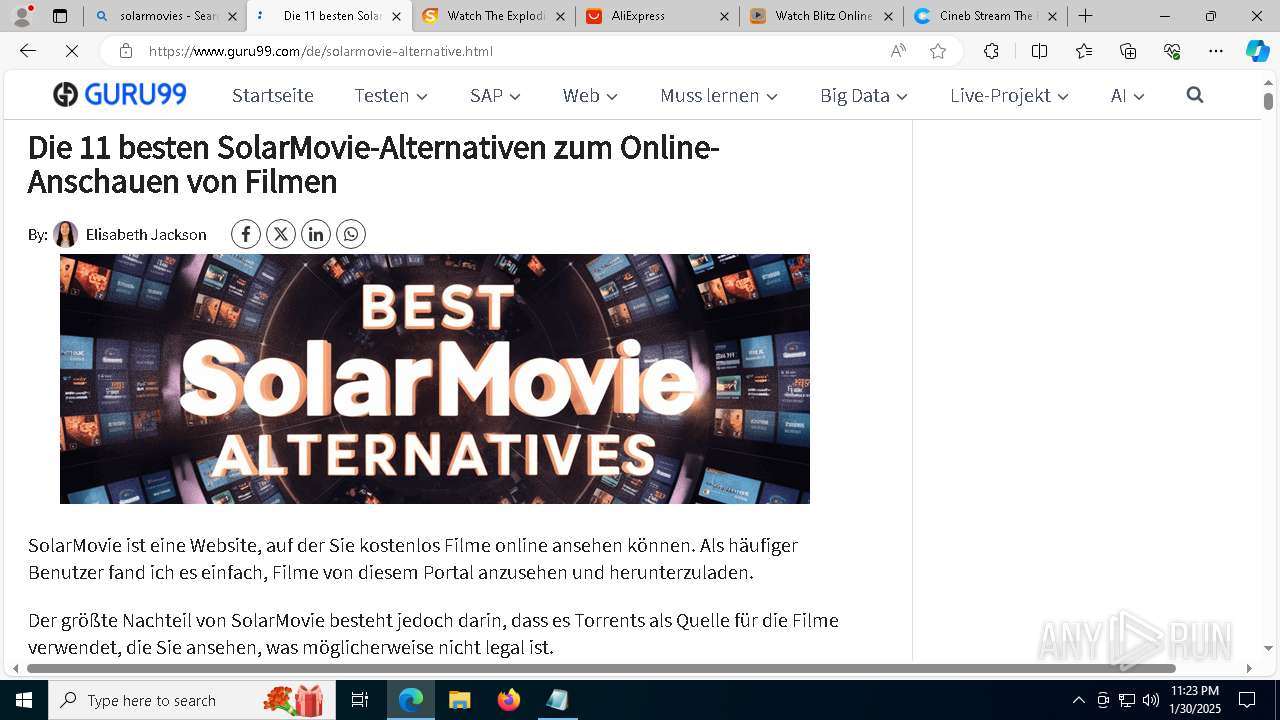Go back with the browser back arrow
Image resolution: width=1280 pixels, height=720 pixels.
(28, 51)
